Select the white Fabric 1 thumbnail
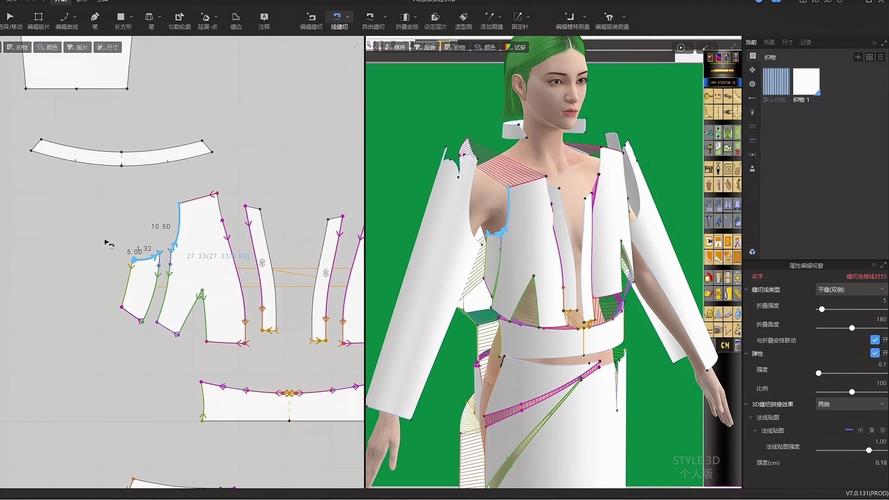The image size is (889, 500). click(806, 81)
